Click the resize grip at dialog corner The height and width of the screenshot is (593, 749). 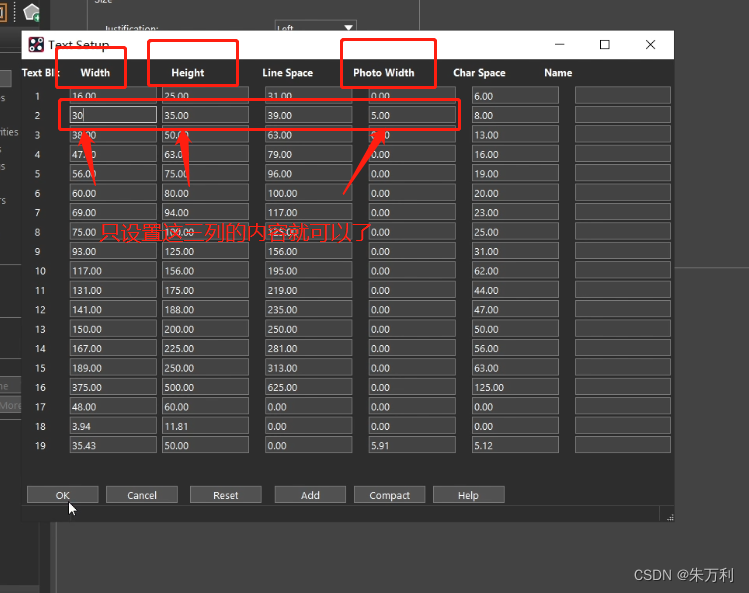[670, 517]
